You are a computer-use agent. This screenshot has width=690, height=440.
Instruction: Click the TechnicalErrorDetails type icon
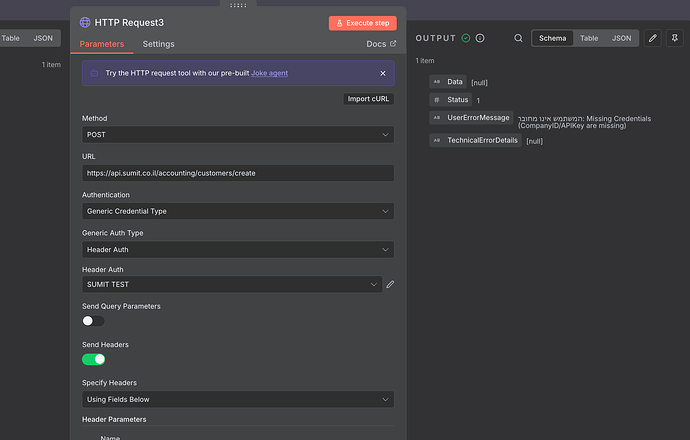(x=437, y=140)
